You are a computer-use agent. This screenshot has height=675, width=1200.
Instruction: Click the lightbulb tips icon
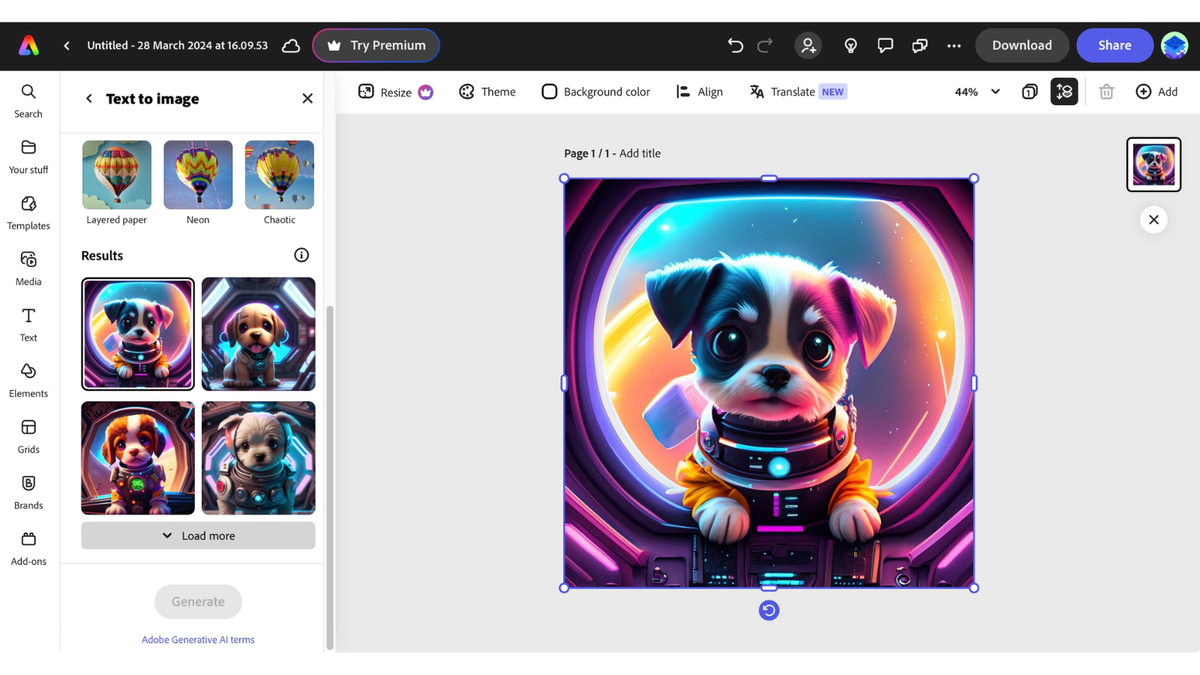click(x=850, y=45)
